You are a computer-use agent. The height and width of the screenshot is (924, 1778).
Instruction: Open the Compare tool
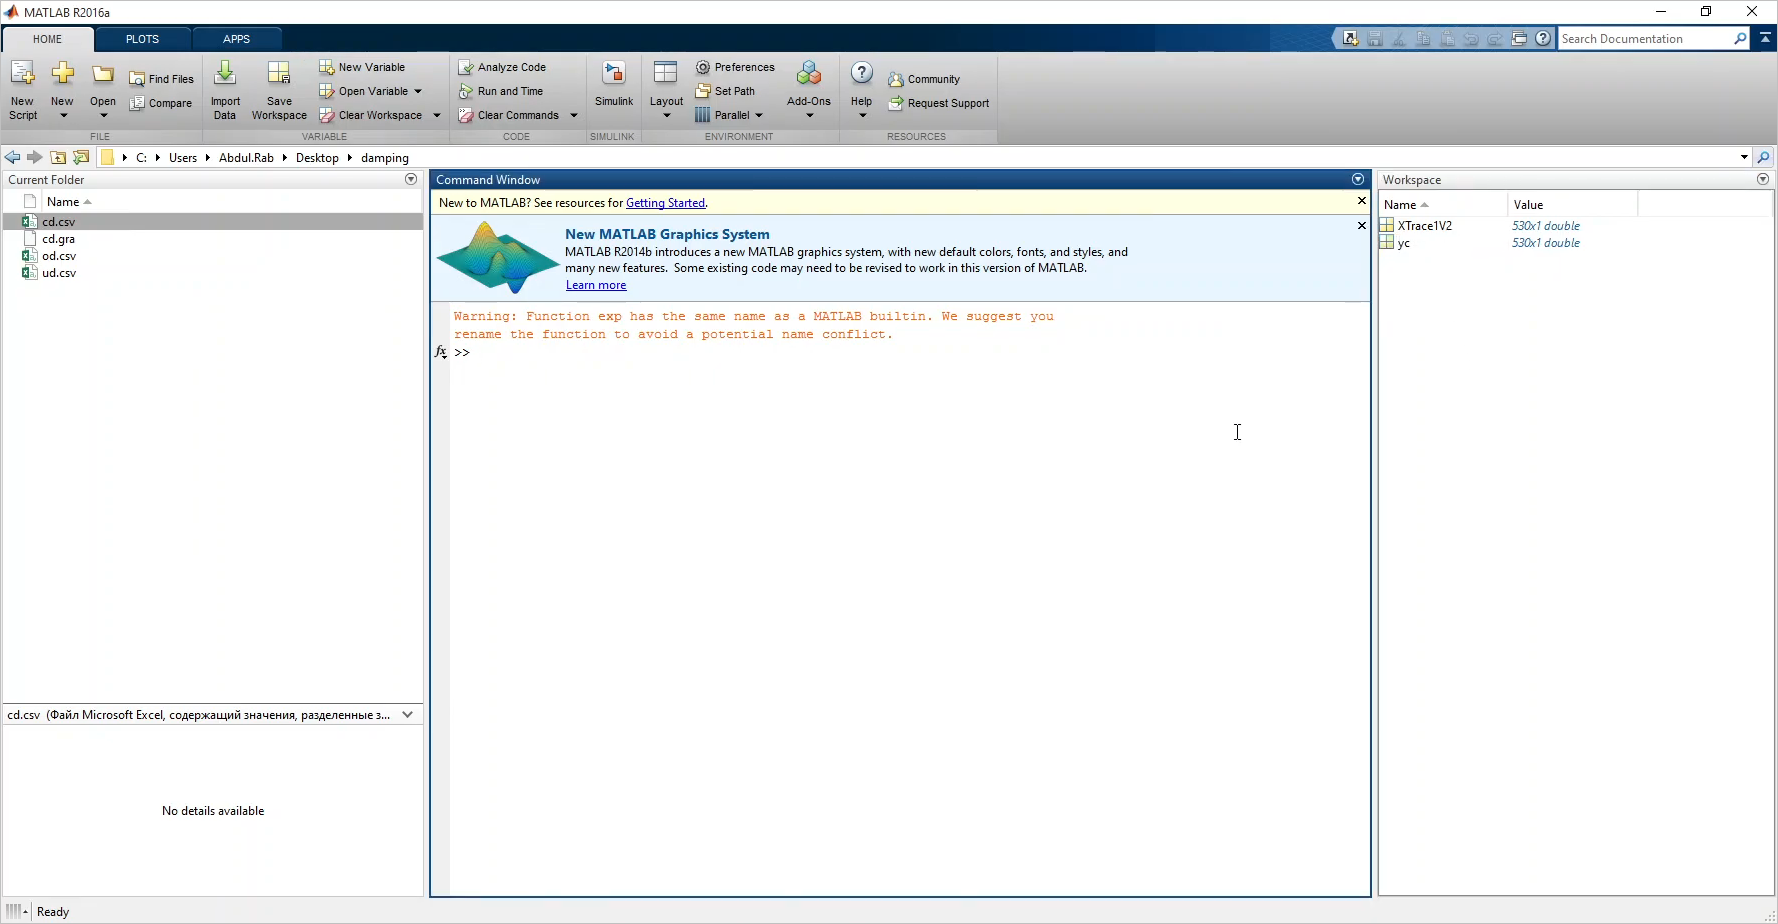[x=161, y=103]
